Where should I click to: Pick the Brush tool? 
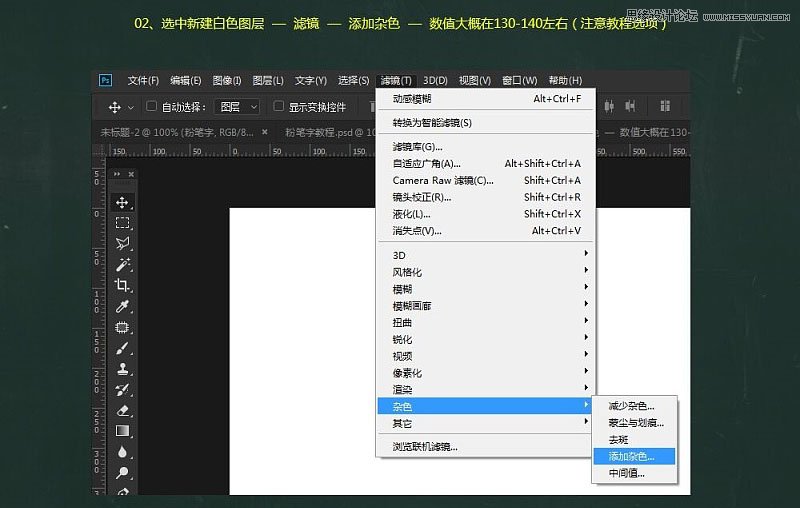123,348
